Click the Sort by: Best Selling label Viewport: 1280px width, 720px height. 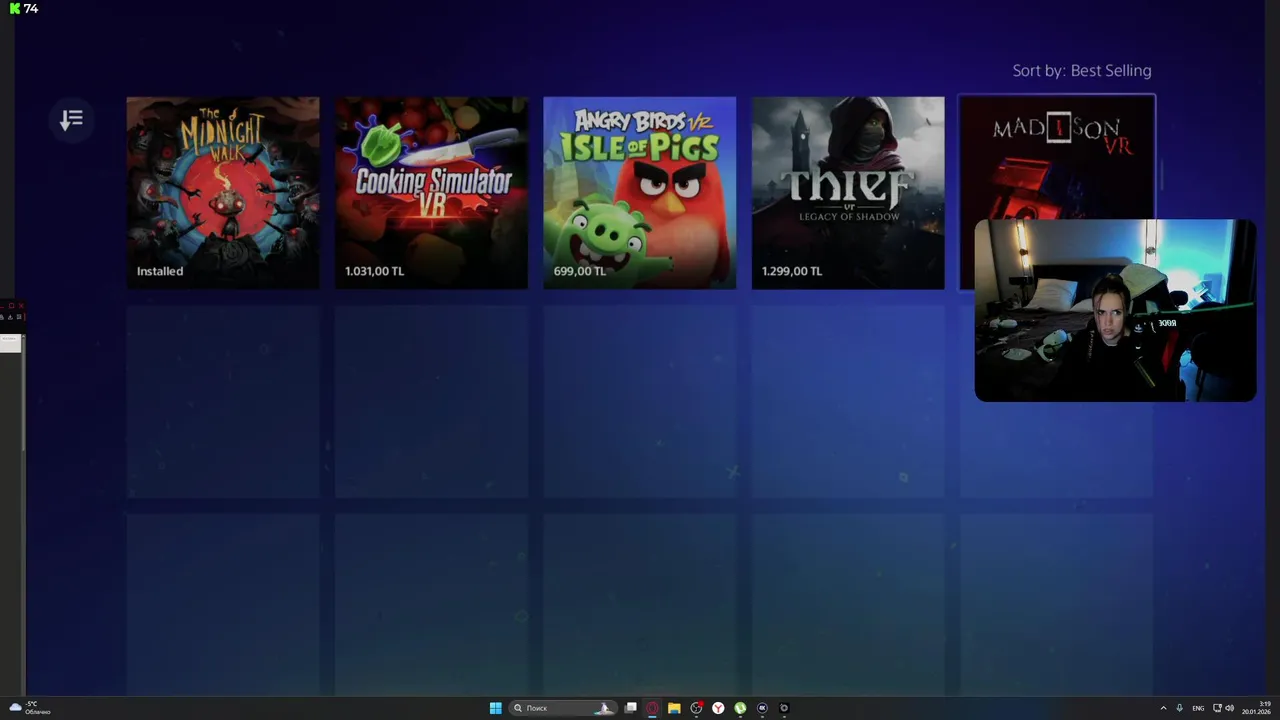coord(1082,70)
